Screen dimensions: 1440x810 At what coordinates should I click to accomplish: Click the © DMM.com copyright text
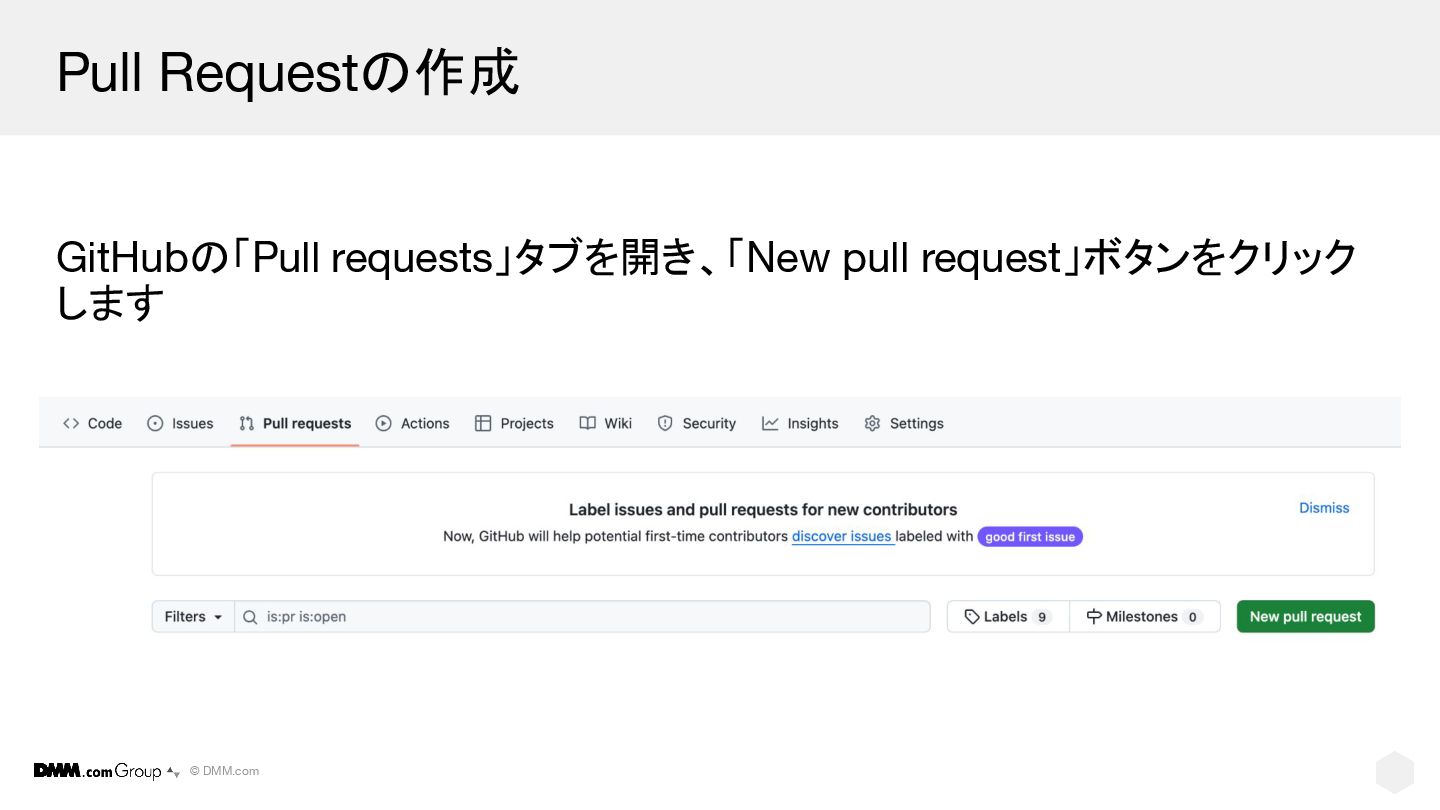(224, 771)
